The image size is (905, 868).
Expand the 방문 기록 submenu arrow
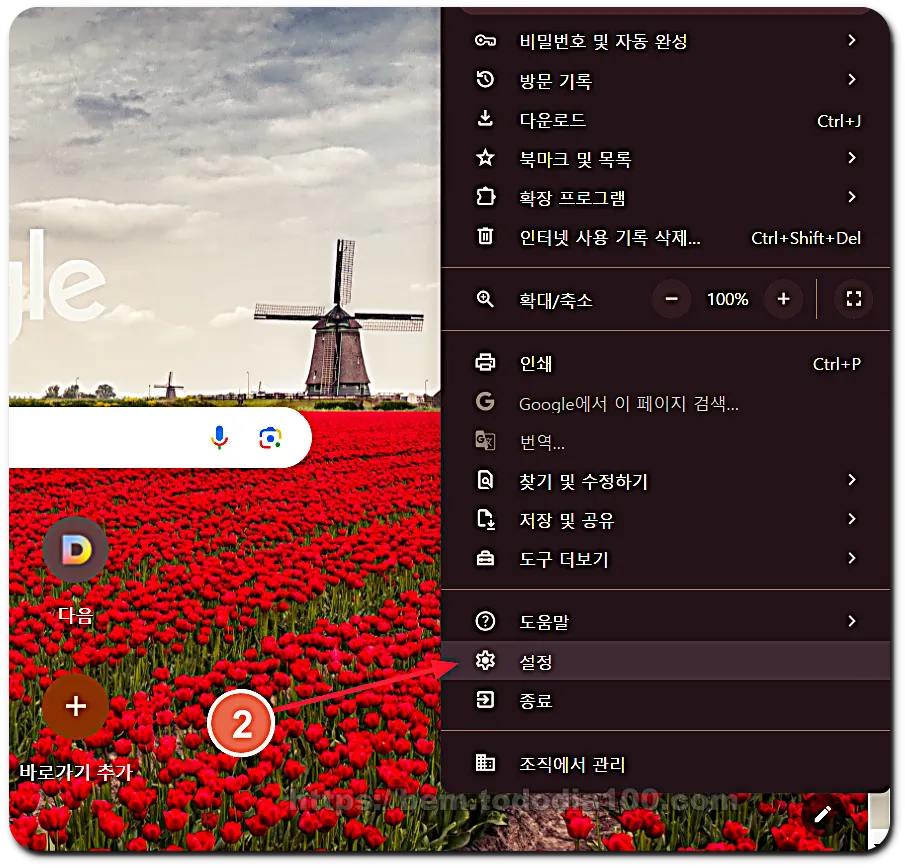pos(852,79)
